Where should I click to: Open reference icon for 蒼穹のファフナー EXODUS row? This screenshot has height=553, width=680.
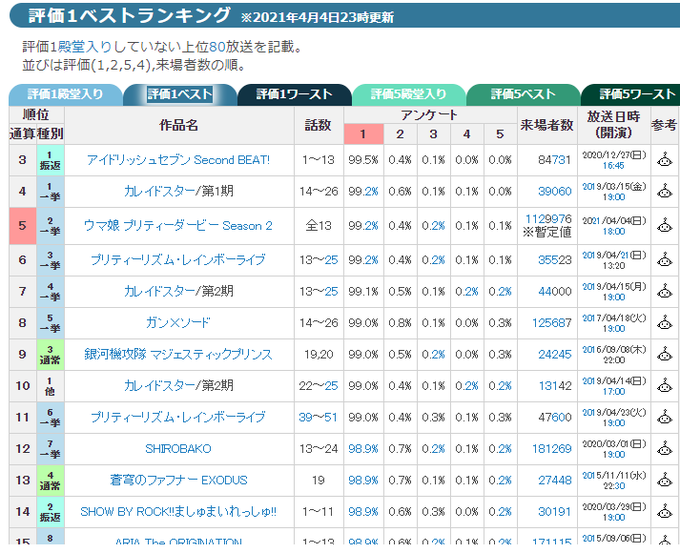coord(664,480)
